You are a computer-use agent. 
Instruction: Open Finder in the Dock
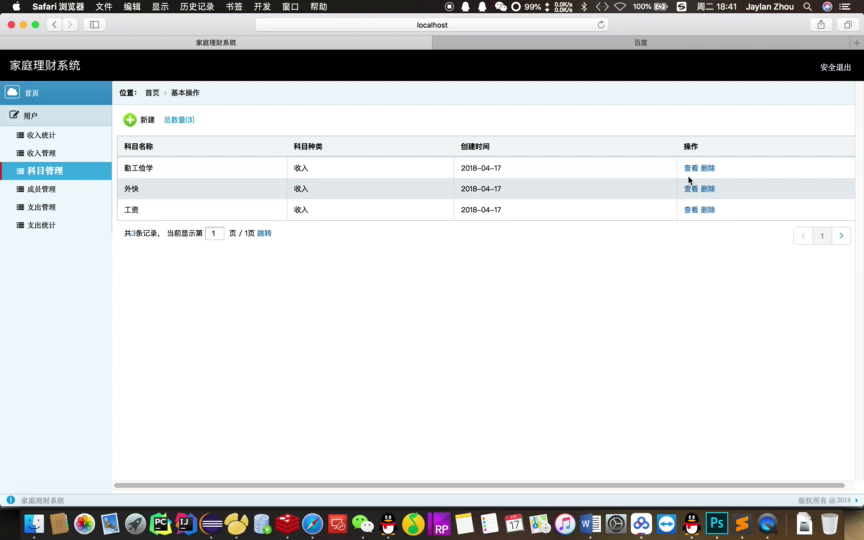click(x=34, y=524)
